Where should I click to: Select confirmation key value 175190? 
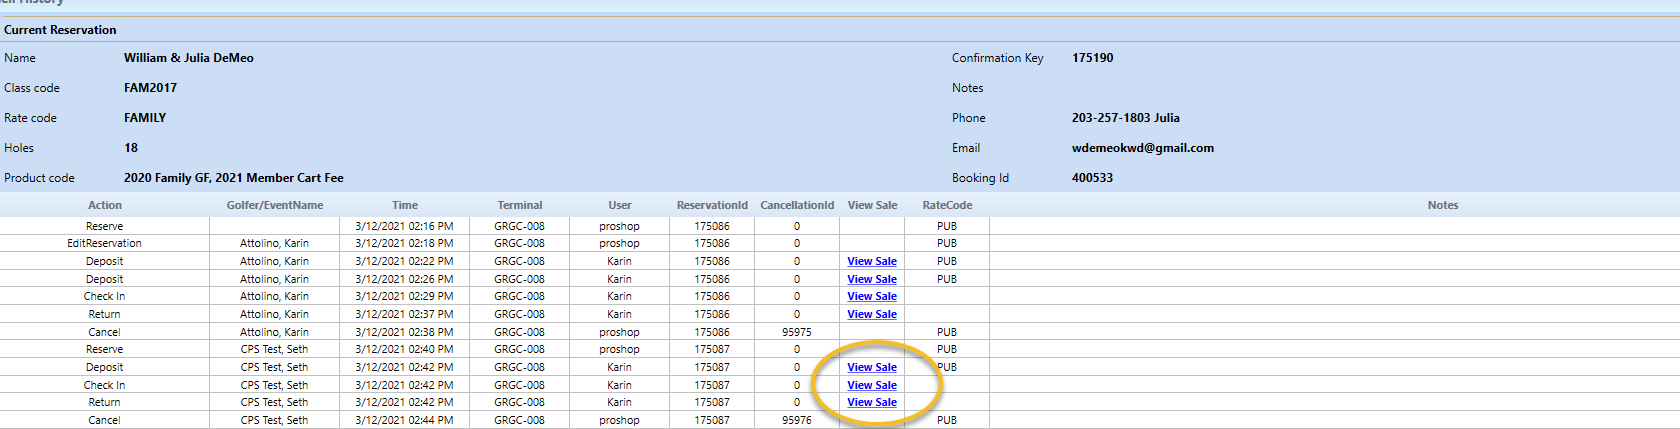click(1092, 58)
